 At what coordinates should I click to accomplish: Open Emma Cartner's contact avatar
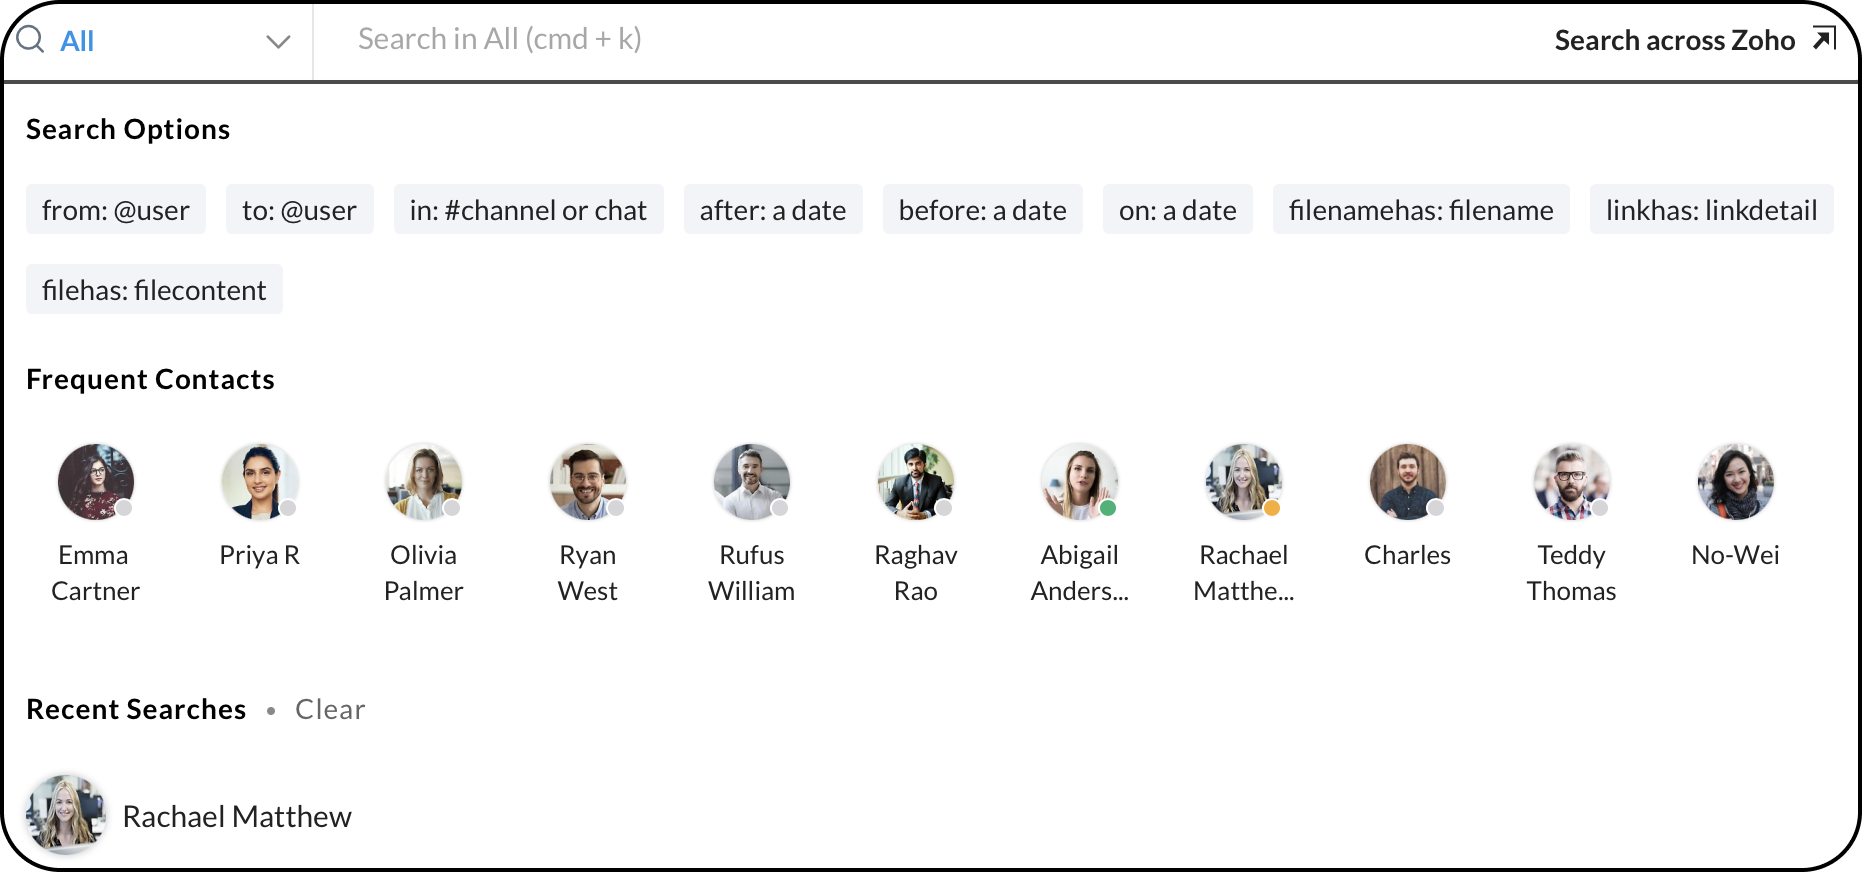click(96, 482)
